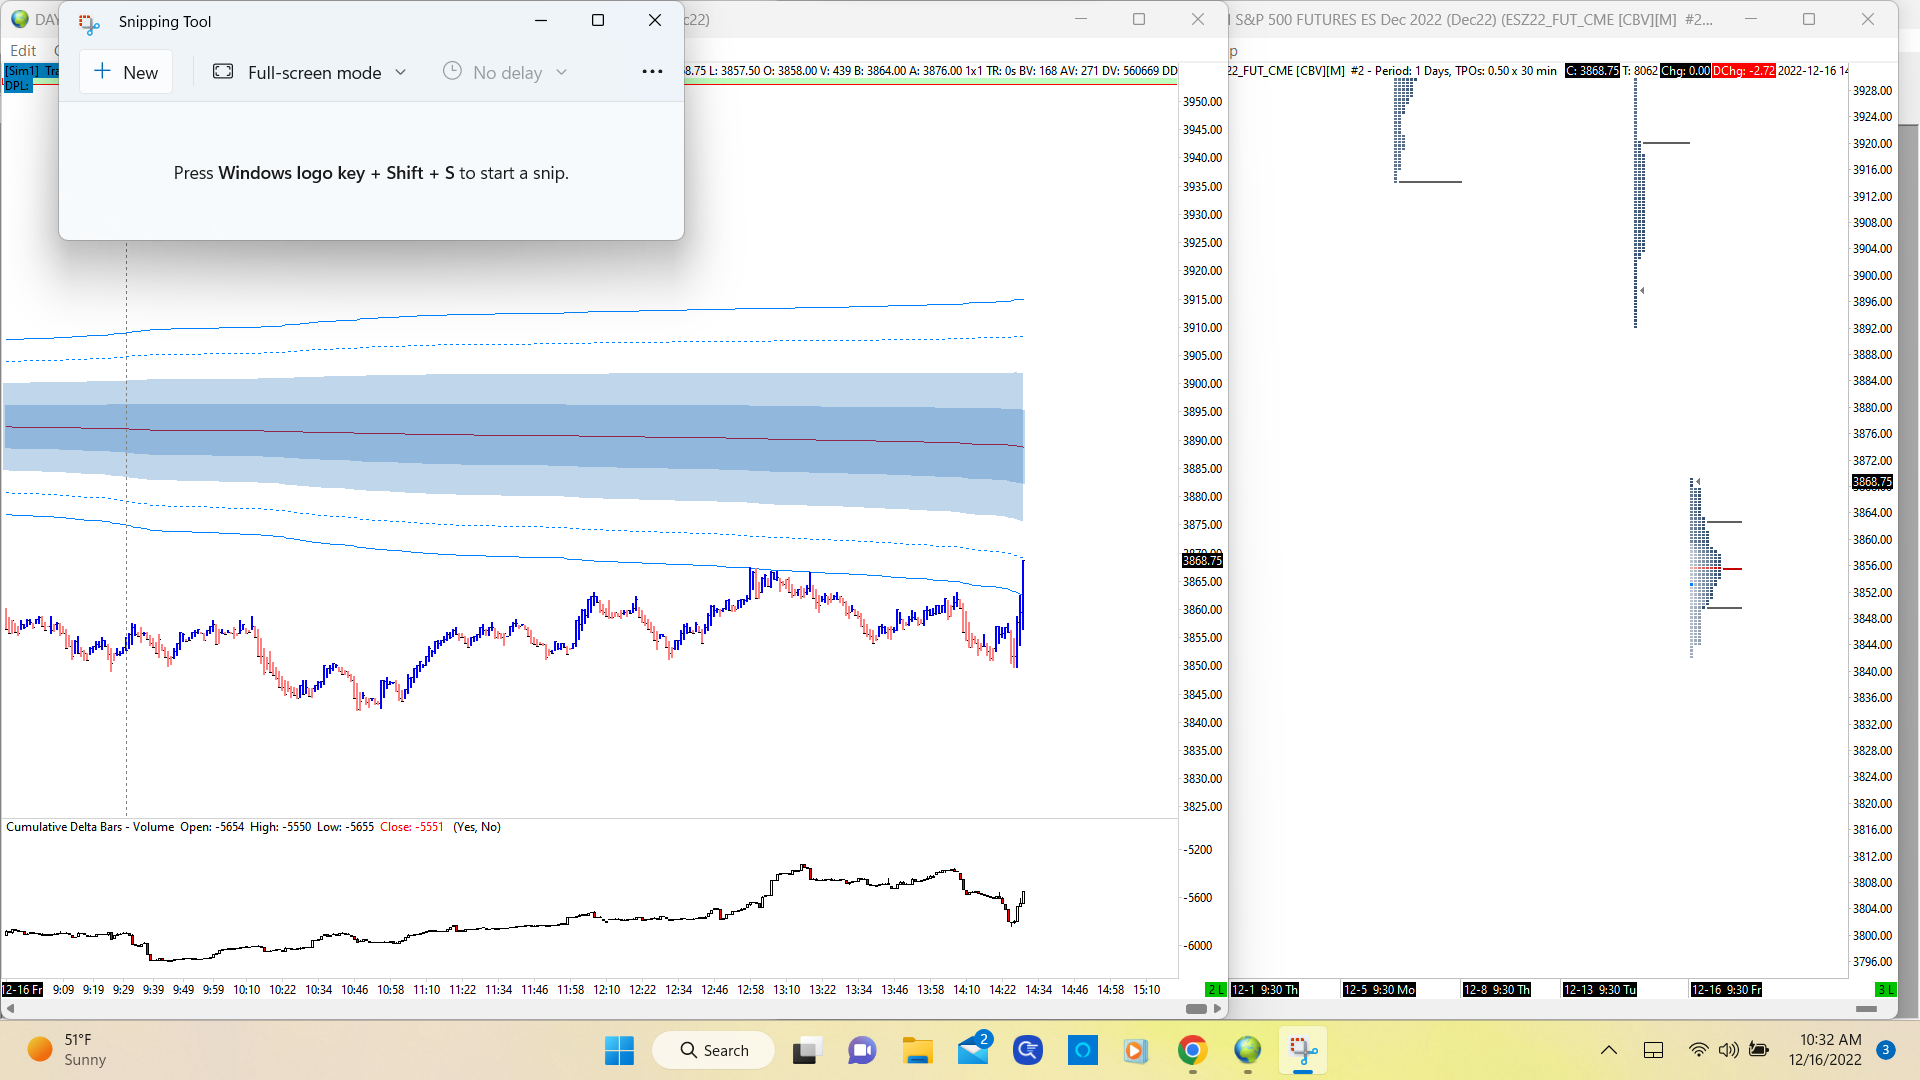Open File Explorer from the taskbar
This screenshot has width=1920, height=1080.
(x=917, y=1050)
